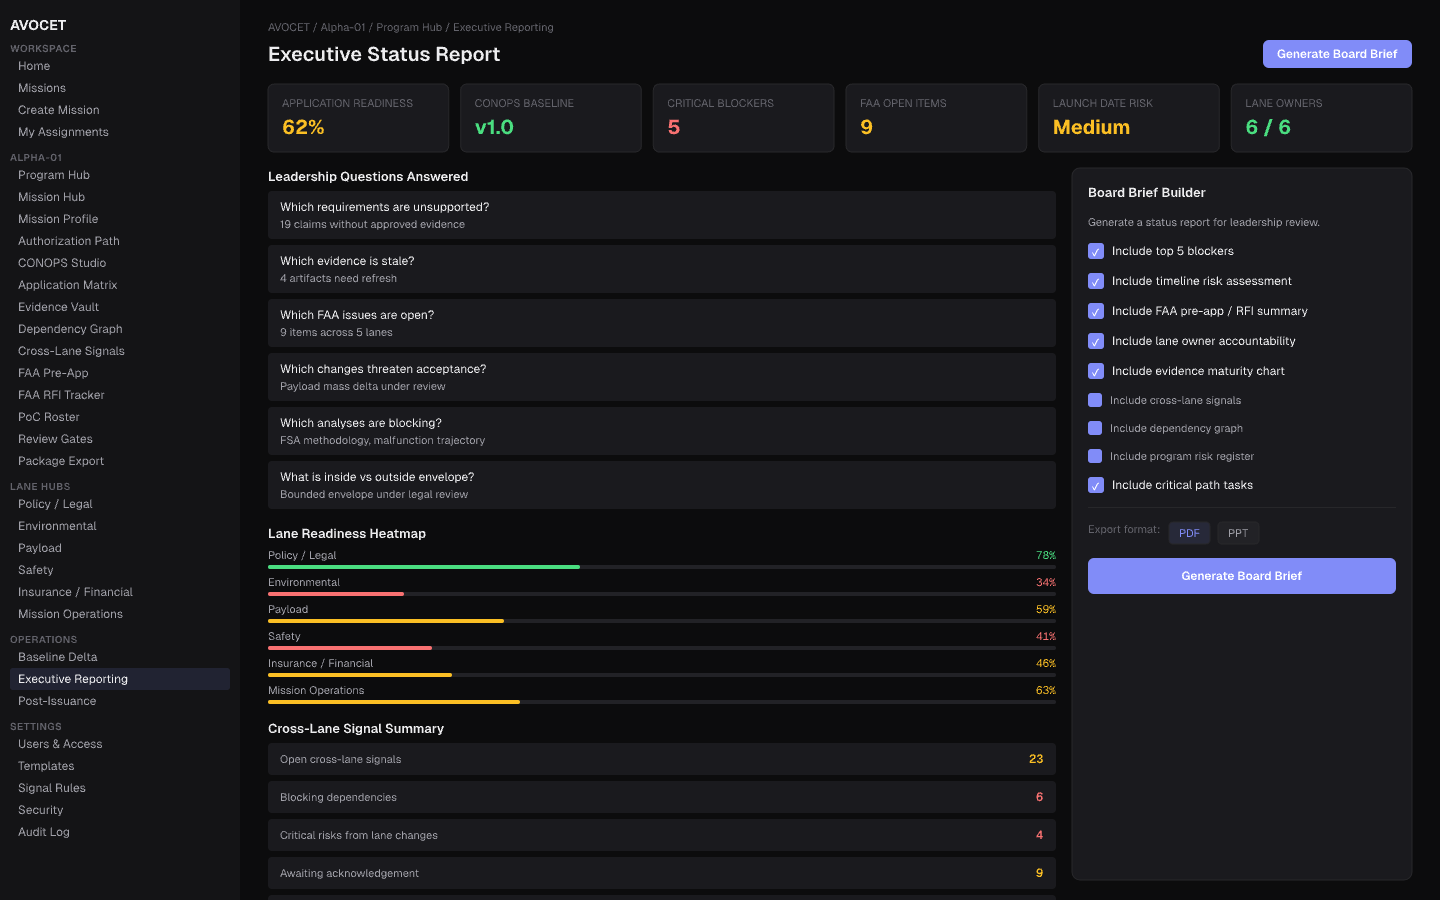This screenshot has height=900, width=1440.
Task: Open Post-Issuance page
Action: click(120, 701)
